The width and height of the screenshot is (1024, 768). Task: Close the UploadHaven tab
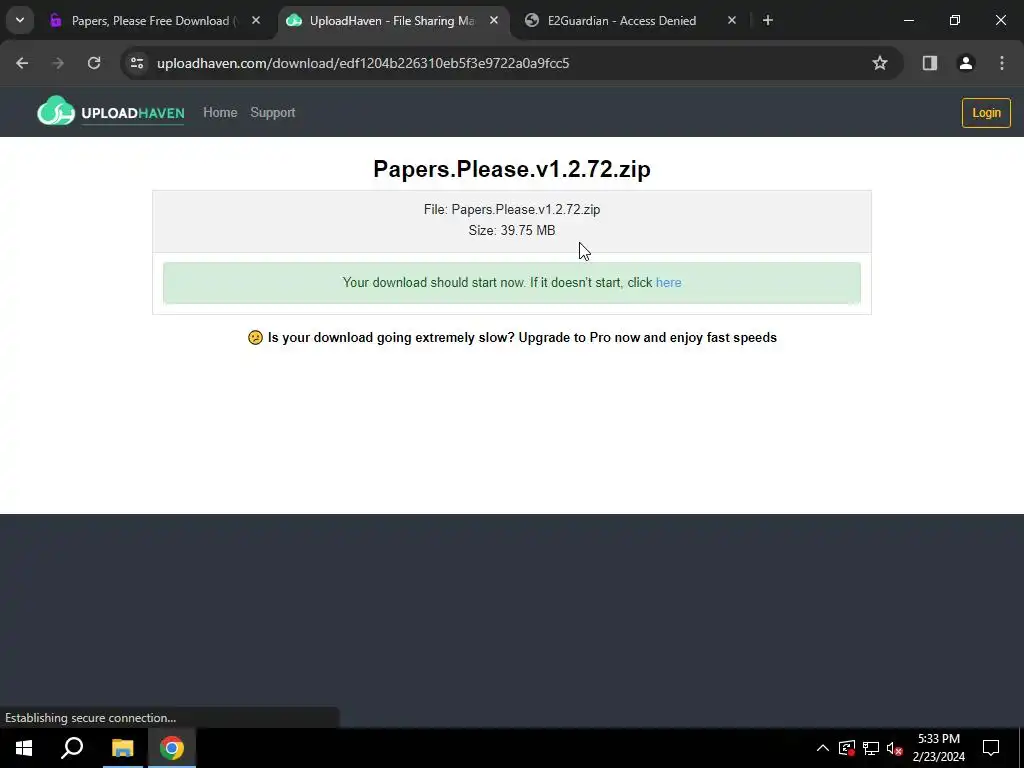[x=494, y=21]
